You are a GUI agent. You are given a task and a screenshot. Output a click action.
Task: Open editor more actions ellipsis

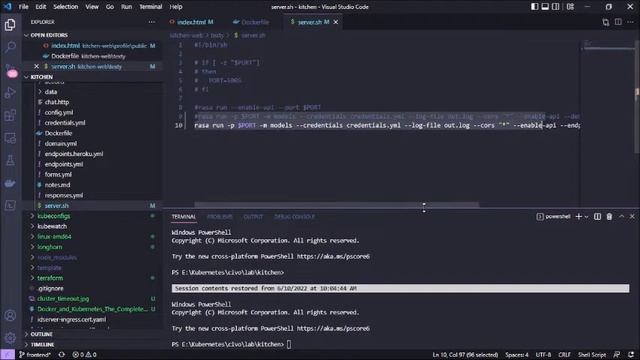pyautogui.click(x=631, y=22)
